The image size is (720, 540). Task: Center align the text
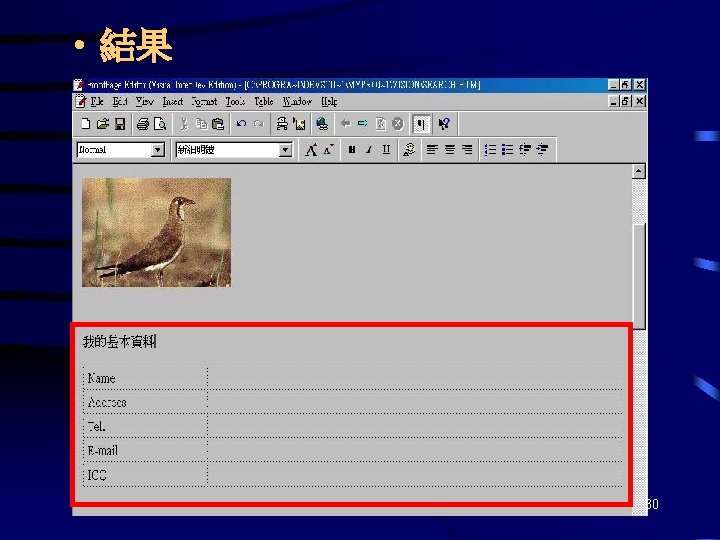coord(450,150)
